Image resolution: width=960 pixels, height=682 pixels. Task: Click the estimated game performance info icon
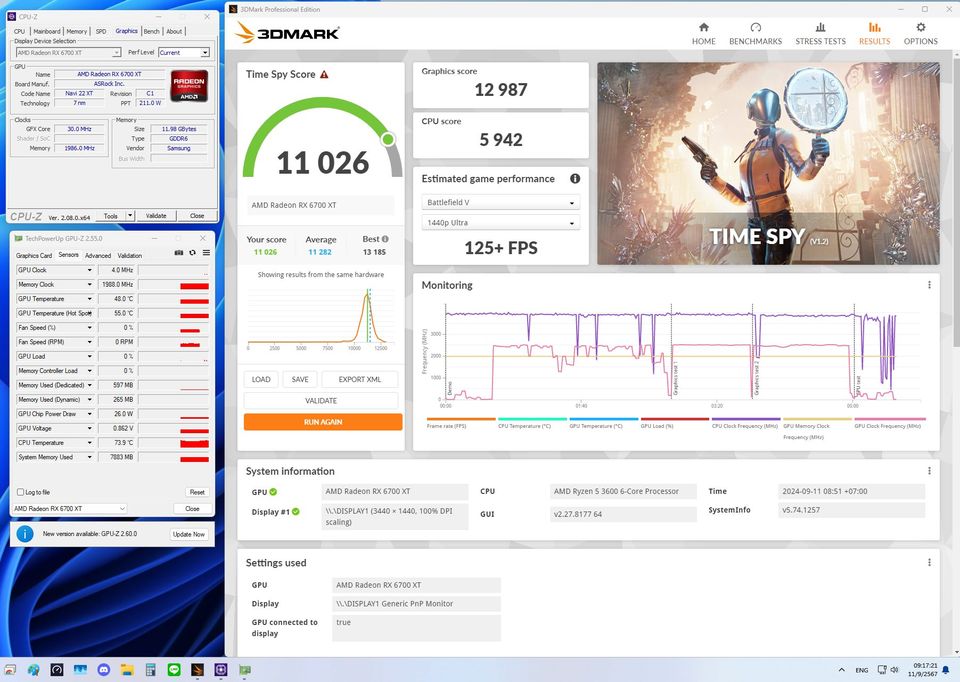(x=575, y=179)
